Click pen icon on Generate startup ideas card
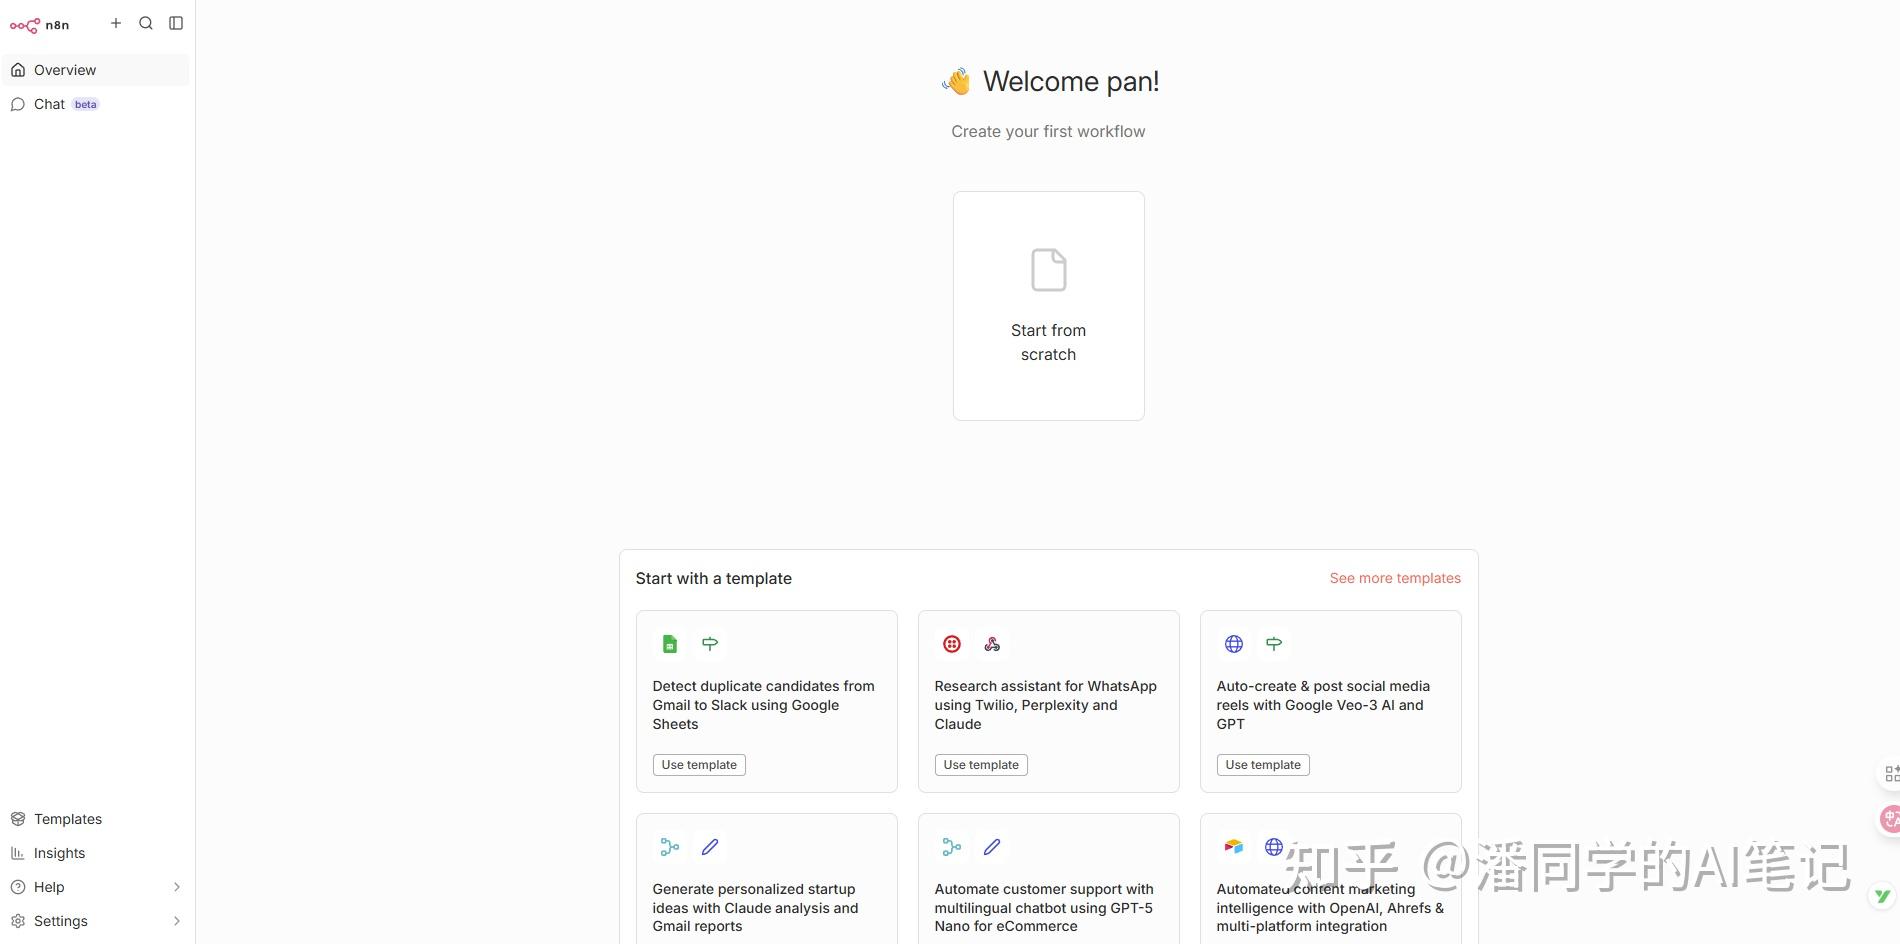The image size is (1900, 944). coord(710,847)
